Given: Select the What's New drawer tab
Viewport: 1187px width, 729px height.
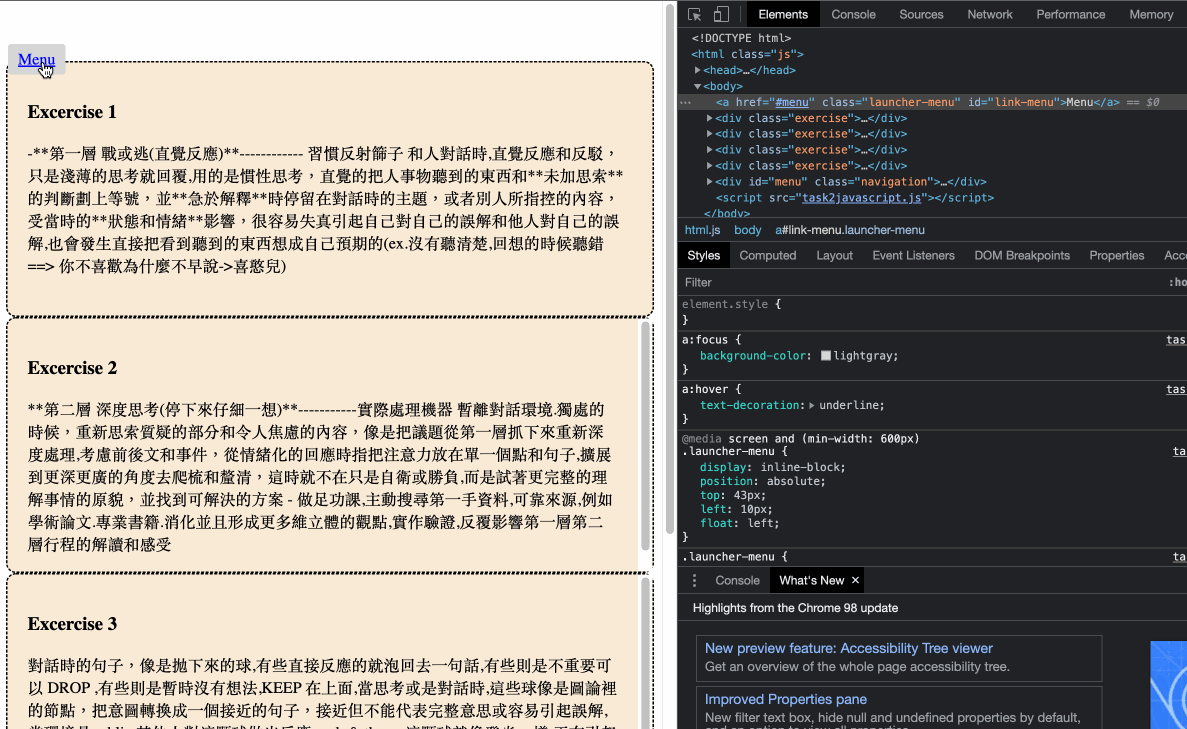Looking at the screenshot, I should tap(812, 581).
